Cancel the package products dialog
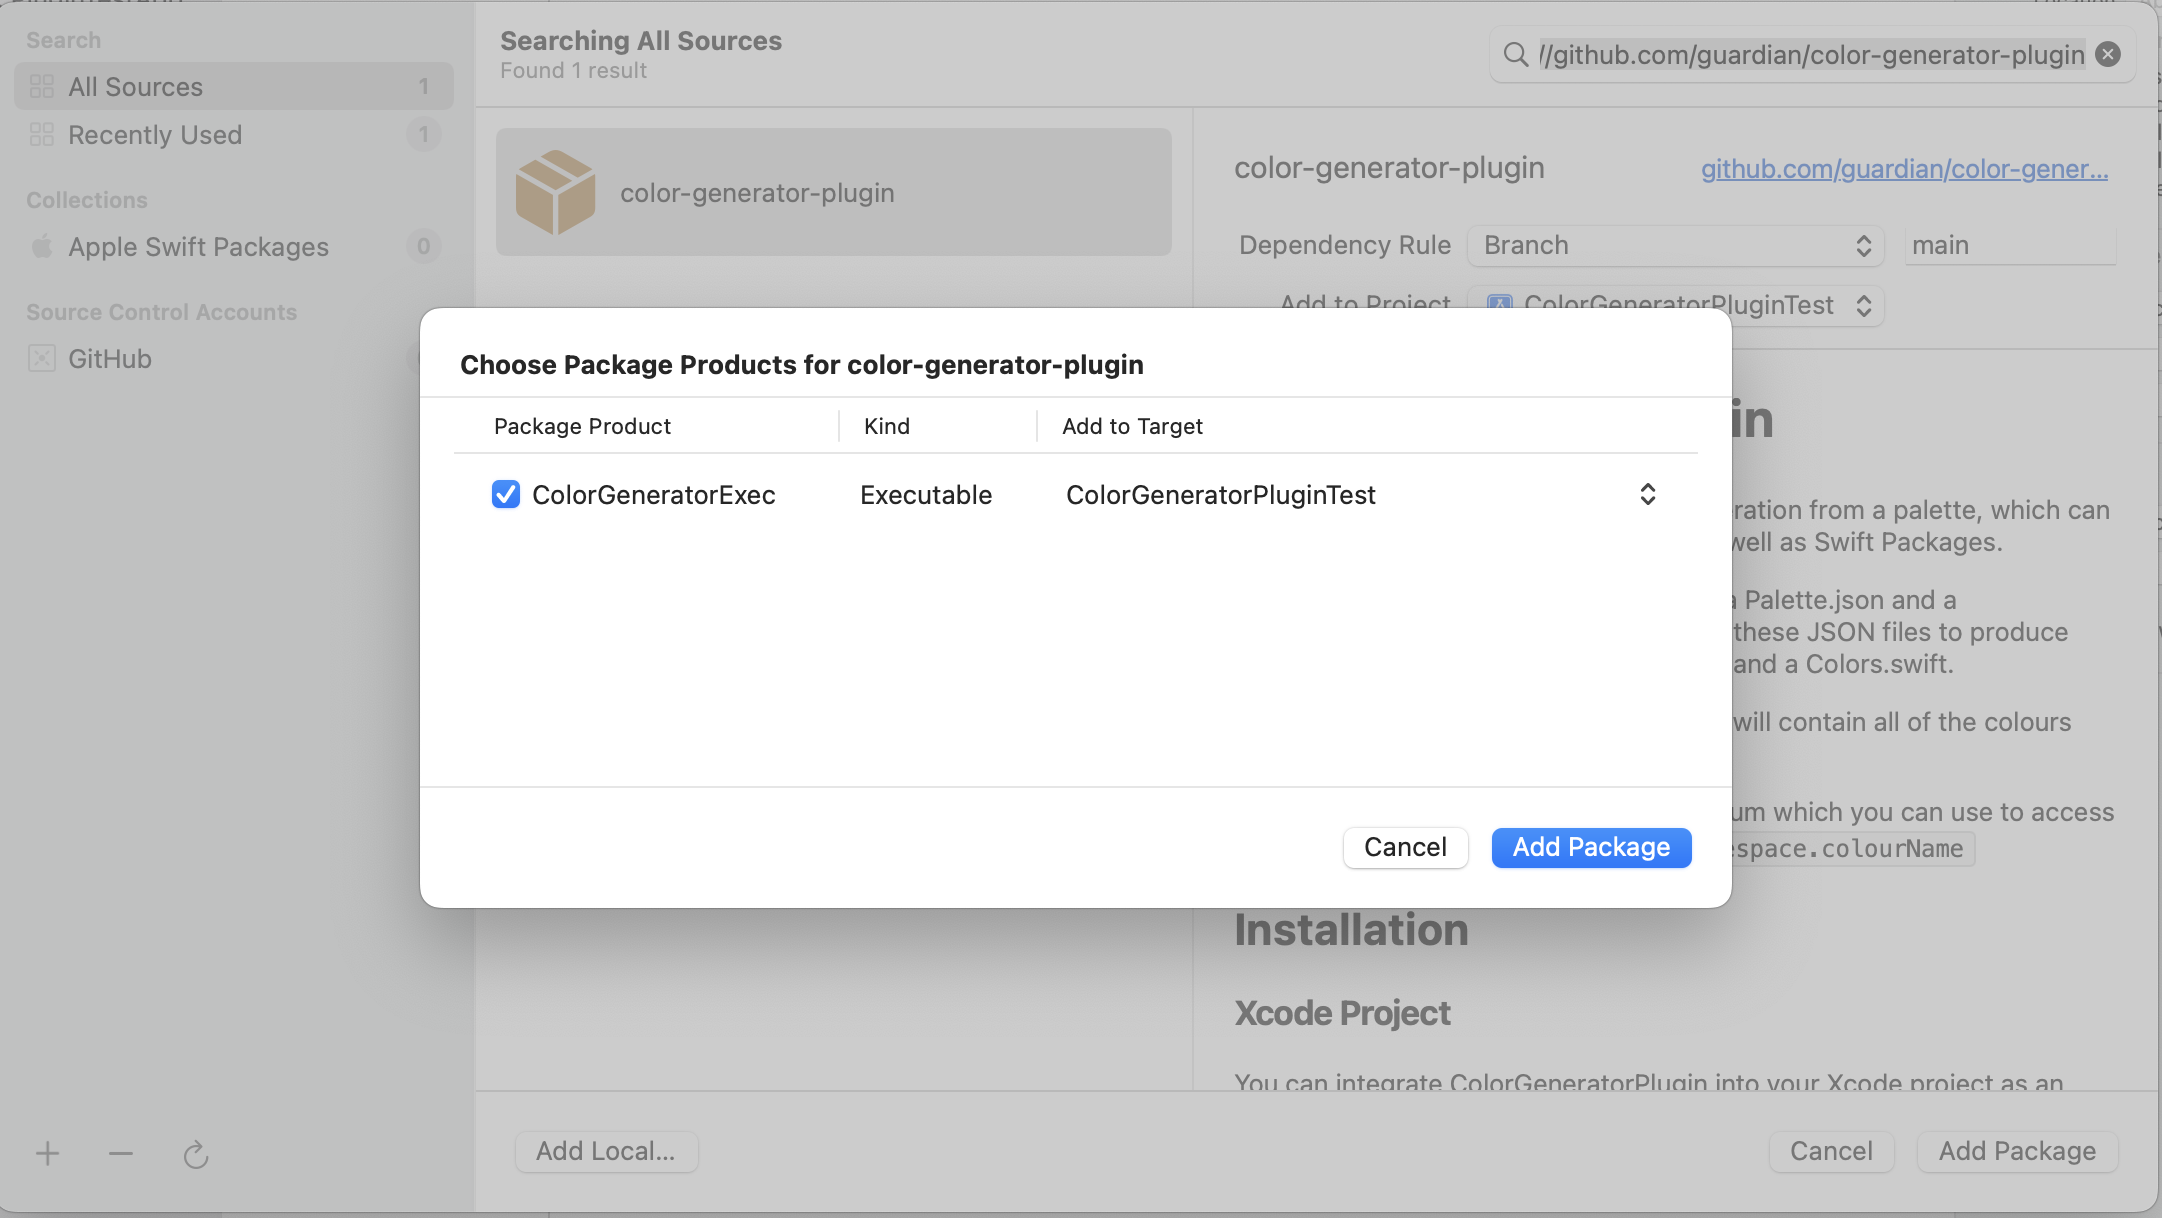The width and height of the screenshot is (2162, 1218). (1404, 847)
